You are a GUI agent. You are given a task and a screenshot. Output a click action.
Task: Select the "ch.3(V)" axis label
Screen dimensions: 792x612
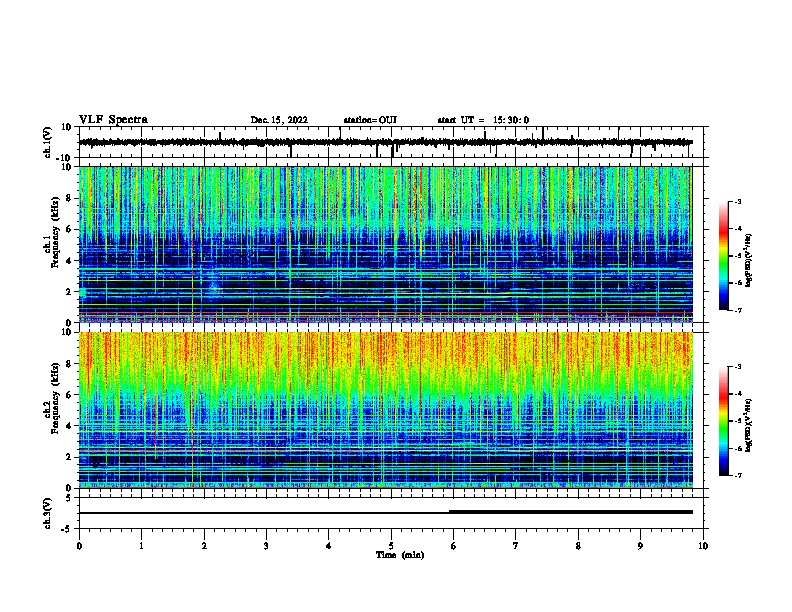coord(48,513)
